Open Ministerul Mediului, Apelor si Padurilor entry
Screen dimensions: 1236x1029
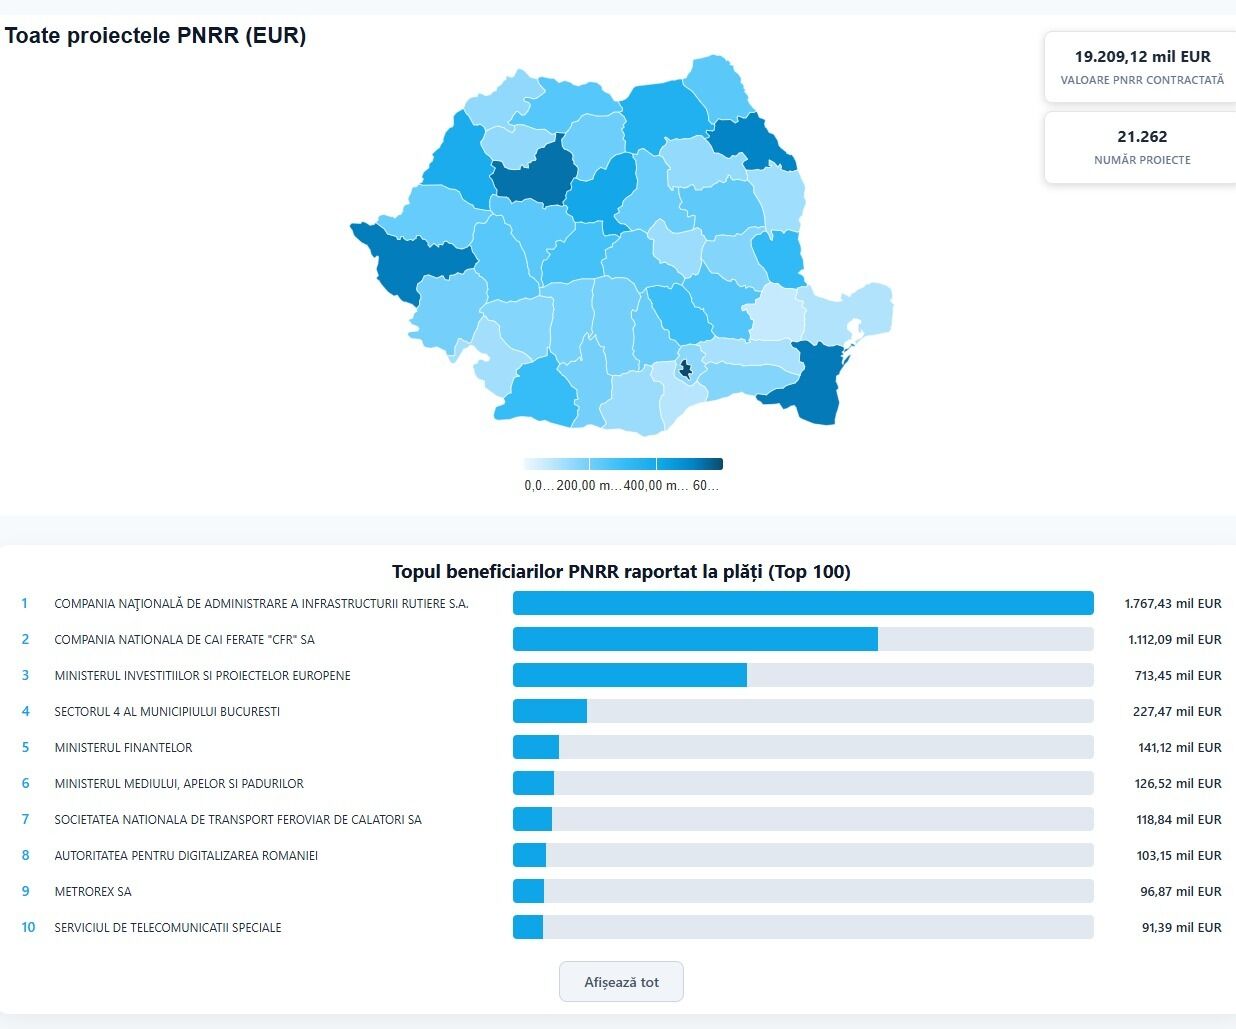[179, 784]
